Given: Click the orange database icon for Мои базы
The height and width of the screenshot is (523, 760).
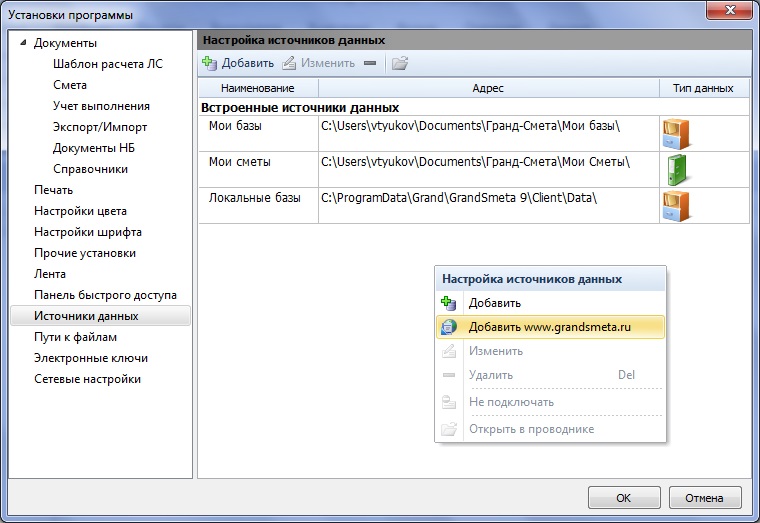Looking at the screenshot, I should tap(676, 134).
